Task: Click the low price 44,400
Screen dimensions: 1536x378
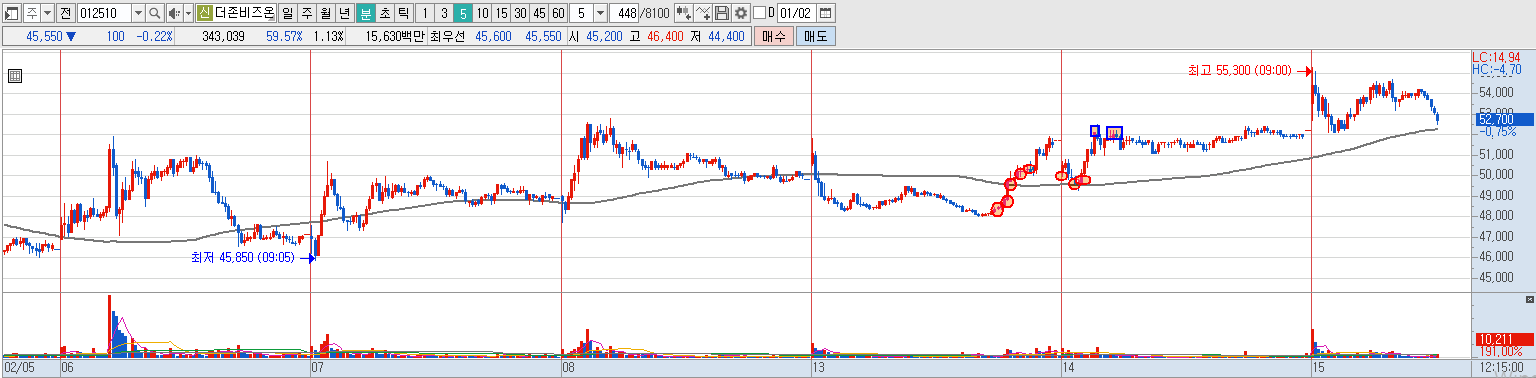Action: pos(726,36)
